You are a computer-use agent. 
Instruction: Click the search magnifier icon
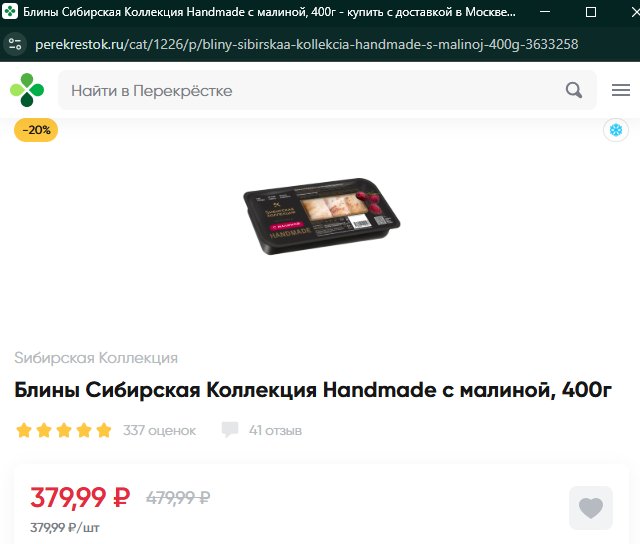573,90
